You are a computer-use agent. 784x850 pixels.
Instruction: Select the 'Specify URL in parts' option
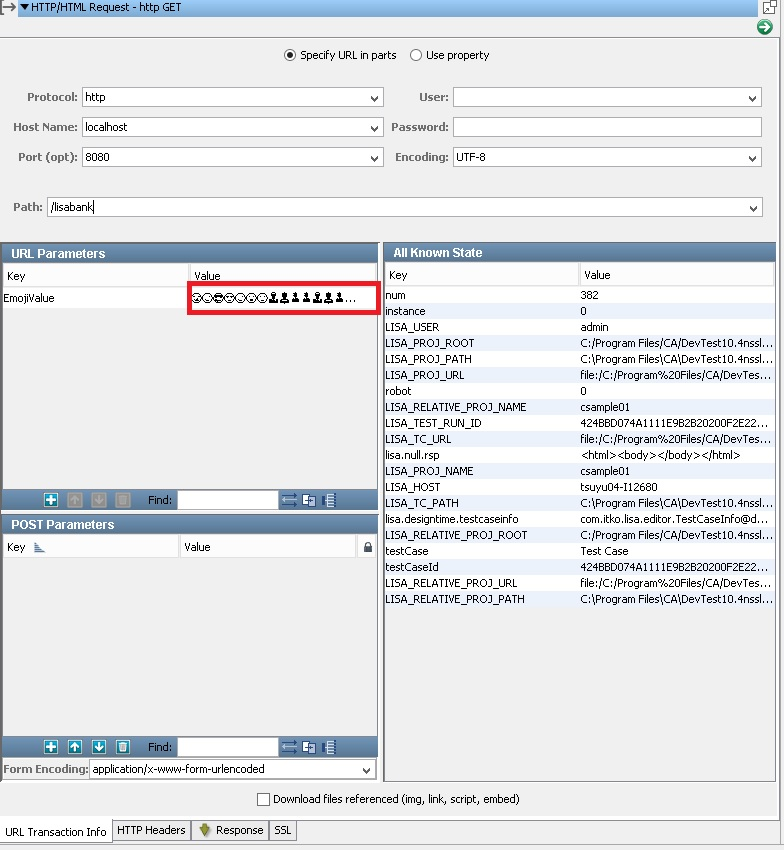tap(291, 56)
